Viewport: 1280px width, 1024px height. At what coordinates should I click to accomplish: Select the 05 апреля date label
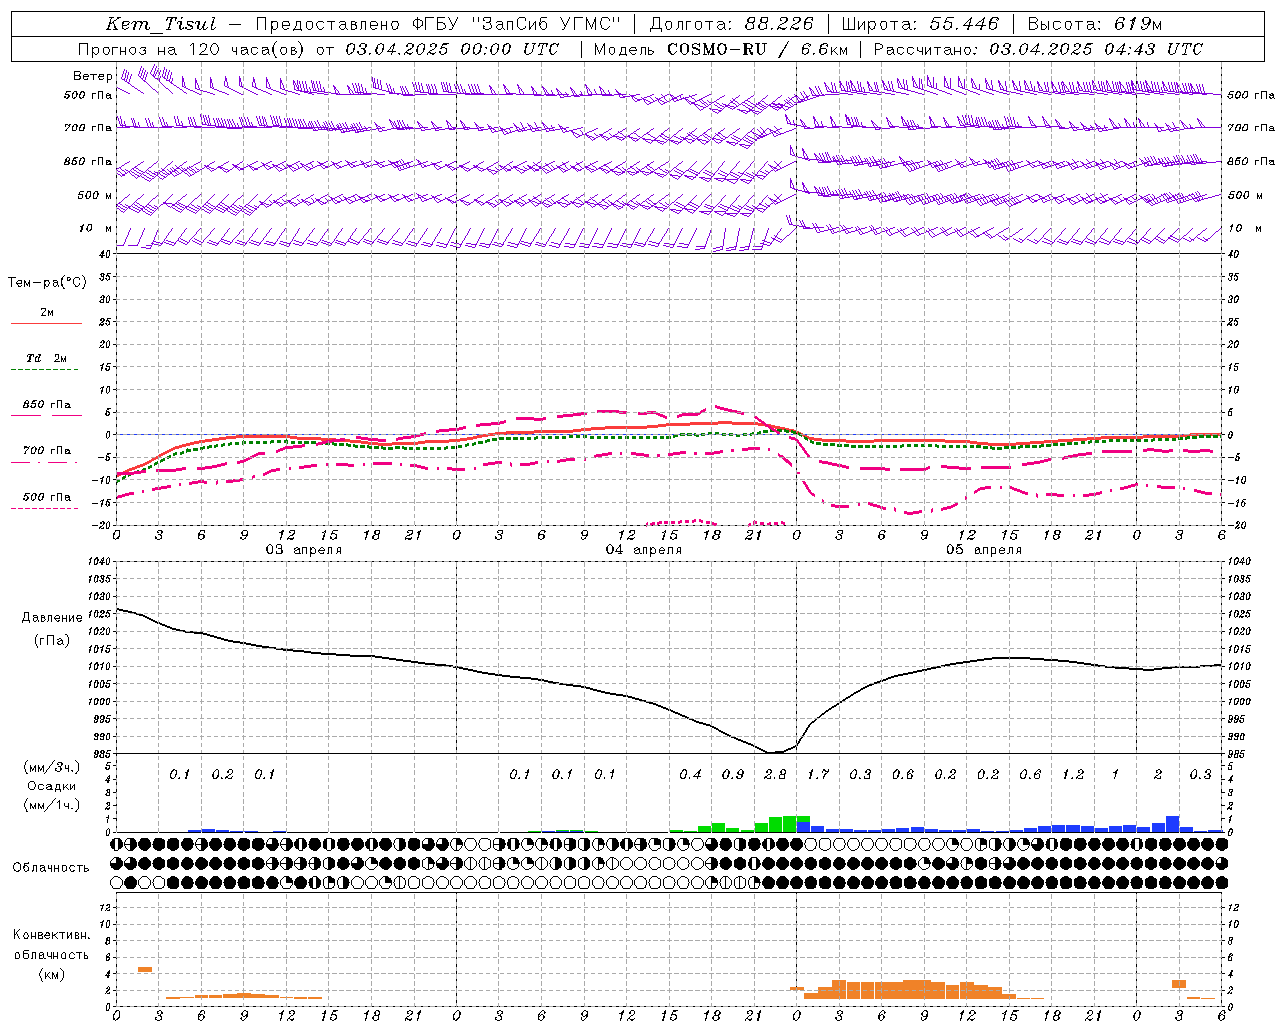click(x=984, y=550)
